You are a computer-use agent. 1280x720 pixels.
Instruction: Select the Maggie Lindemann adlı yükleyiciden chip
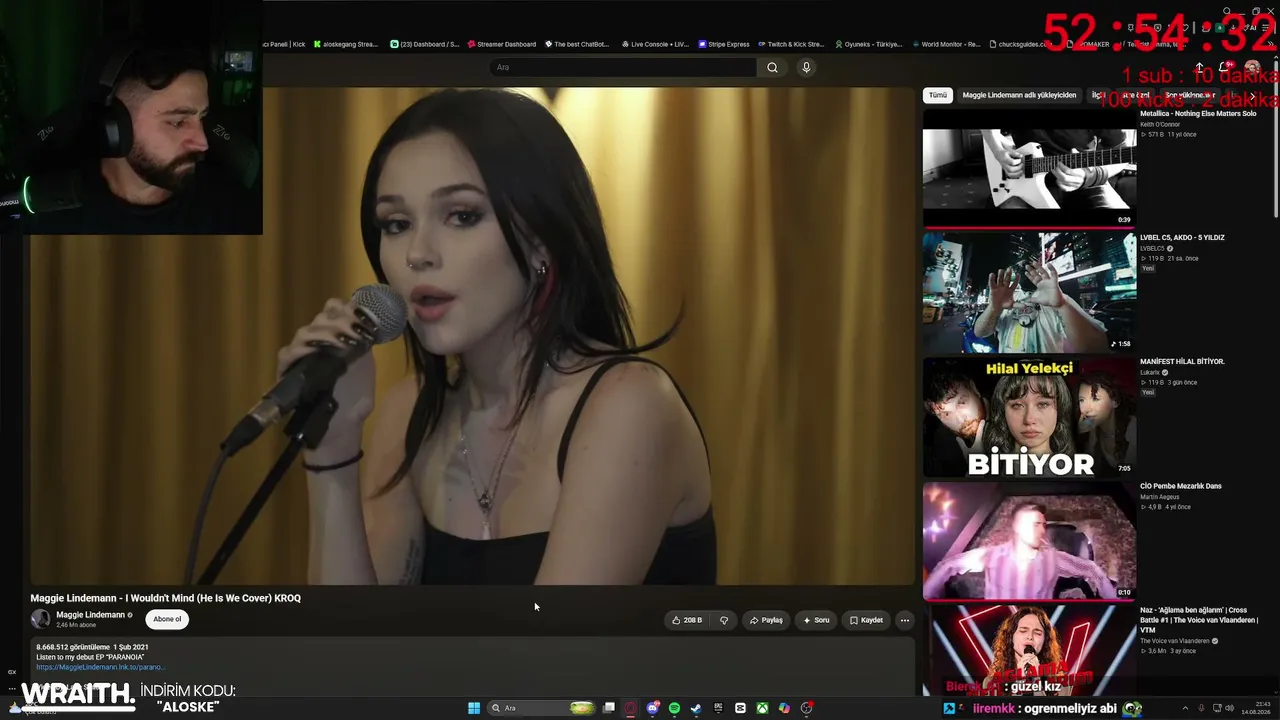1019,95
